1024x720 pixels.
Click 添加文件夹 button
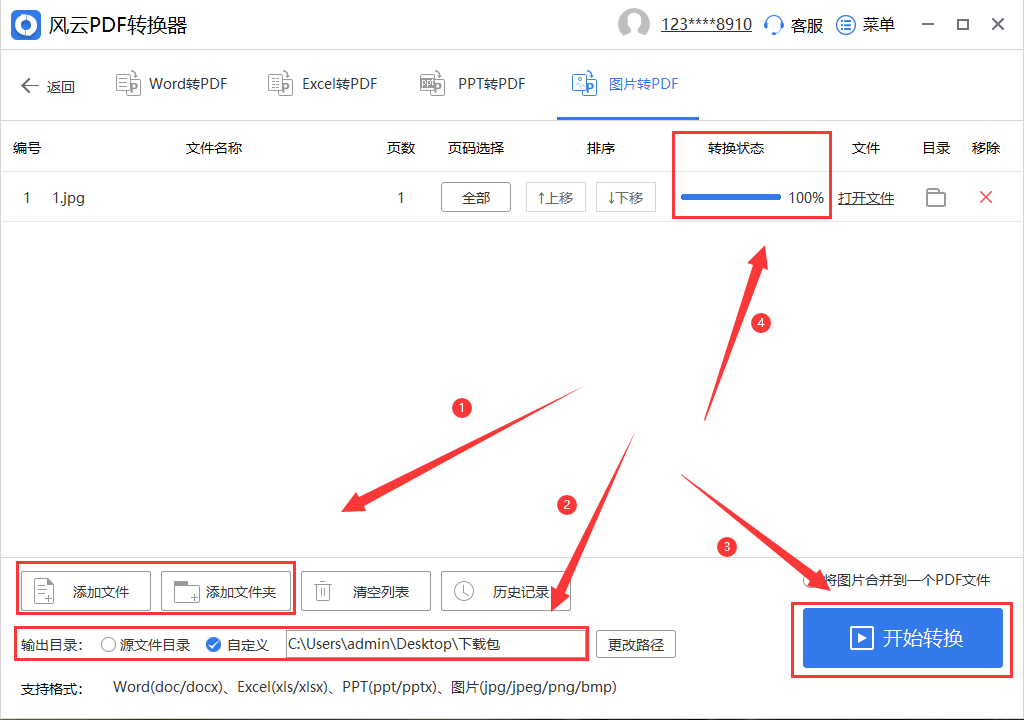pos(226,591)
